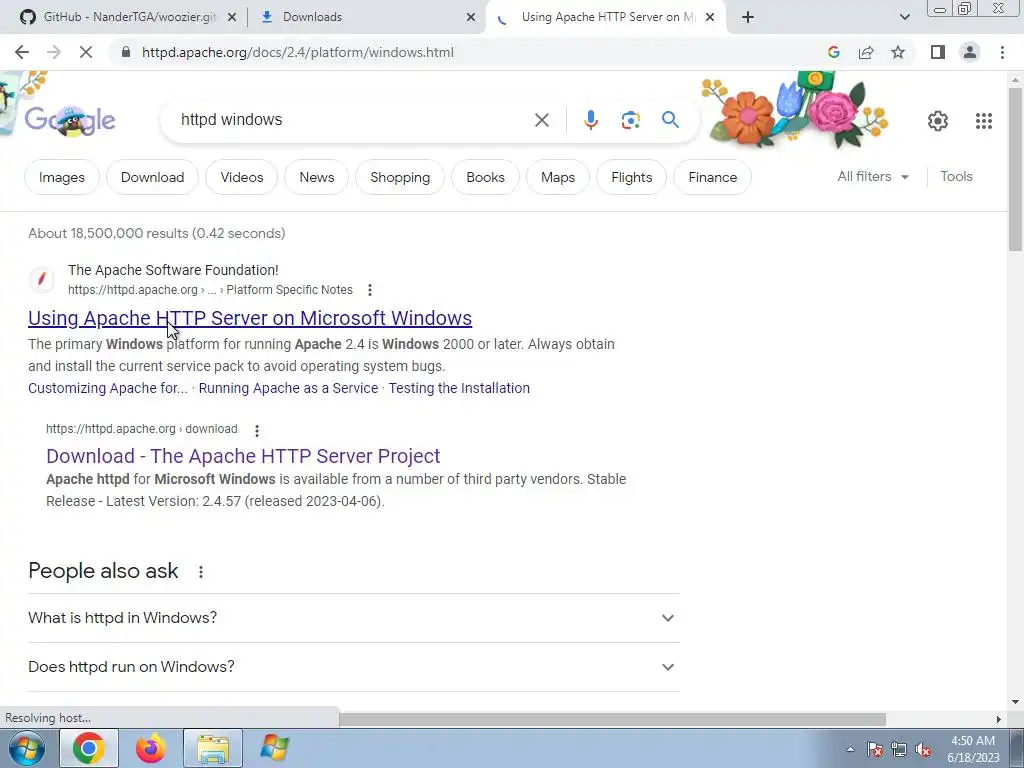Open 'Testing the Installation' sublink
1024x768 pixels.
point(459,388)
